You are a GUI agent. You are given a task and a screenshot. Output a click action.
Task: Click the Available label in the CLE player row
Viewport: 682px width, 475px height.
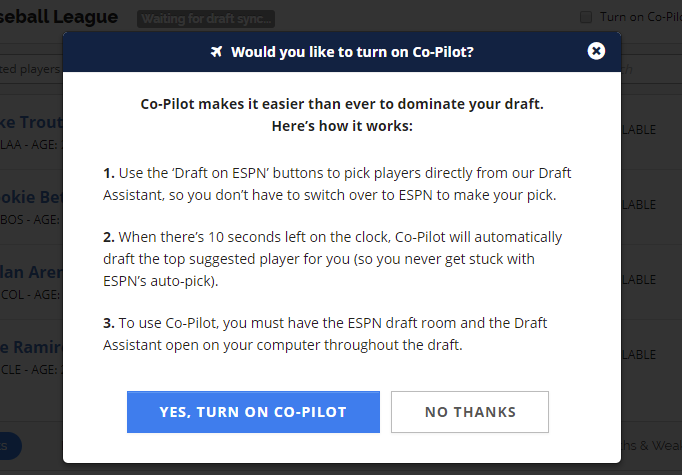tap(639, 355)
